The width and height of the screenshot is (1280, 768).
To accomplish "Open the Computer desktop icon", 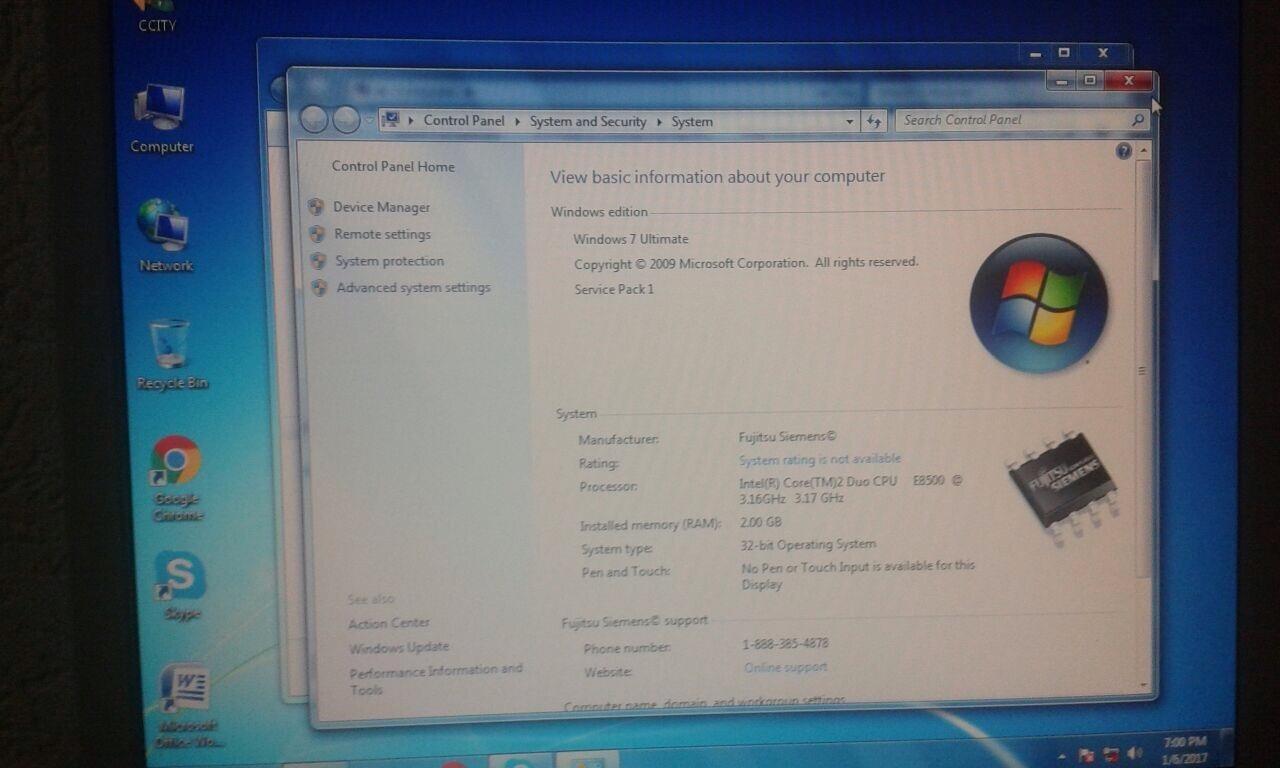I will pyautogui.click(x=161, y=118).
